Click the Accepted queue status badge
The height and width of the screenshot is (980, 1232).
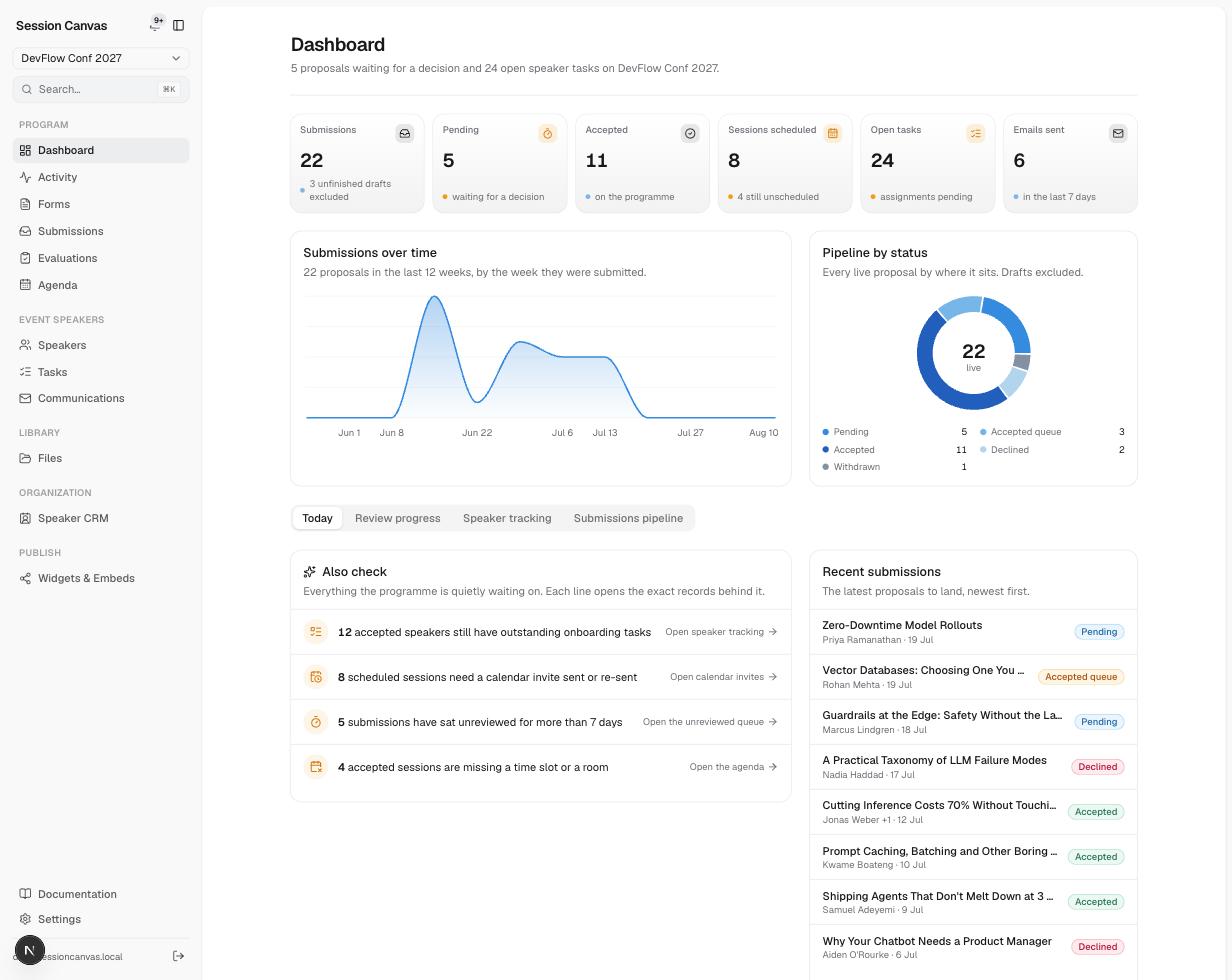pos(1081,677)
